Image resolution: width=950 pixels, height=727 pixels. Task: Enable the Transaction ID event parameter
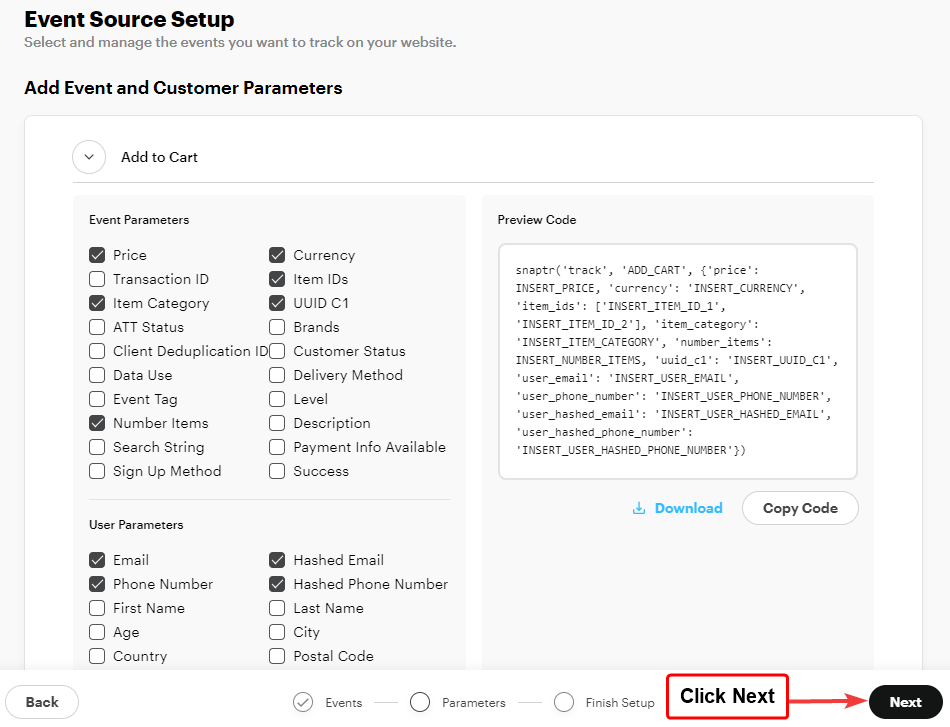click(97, 278)
